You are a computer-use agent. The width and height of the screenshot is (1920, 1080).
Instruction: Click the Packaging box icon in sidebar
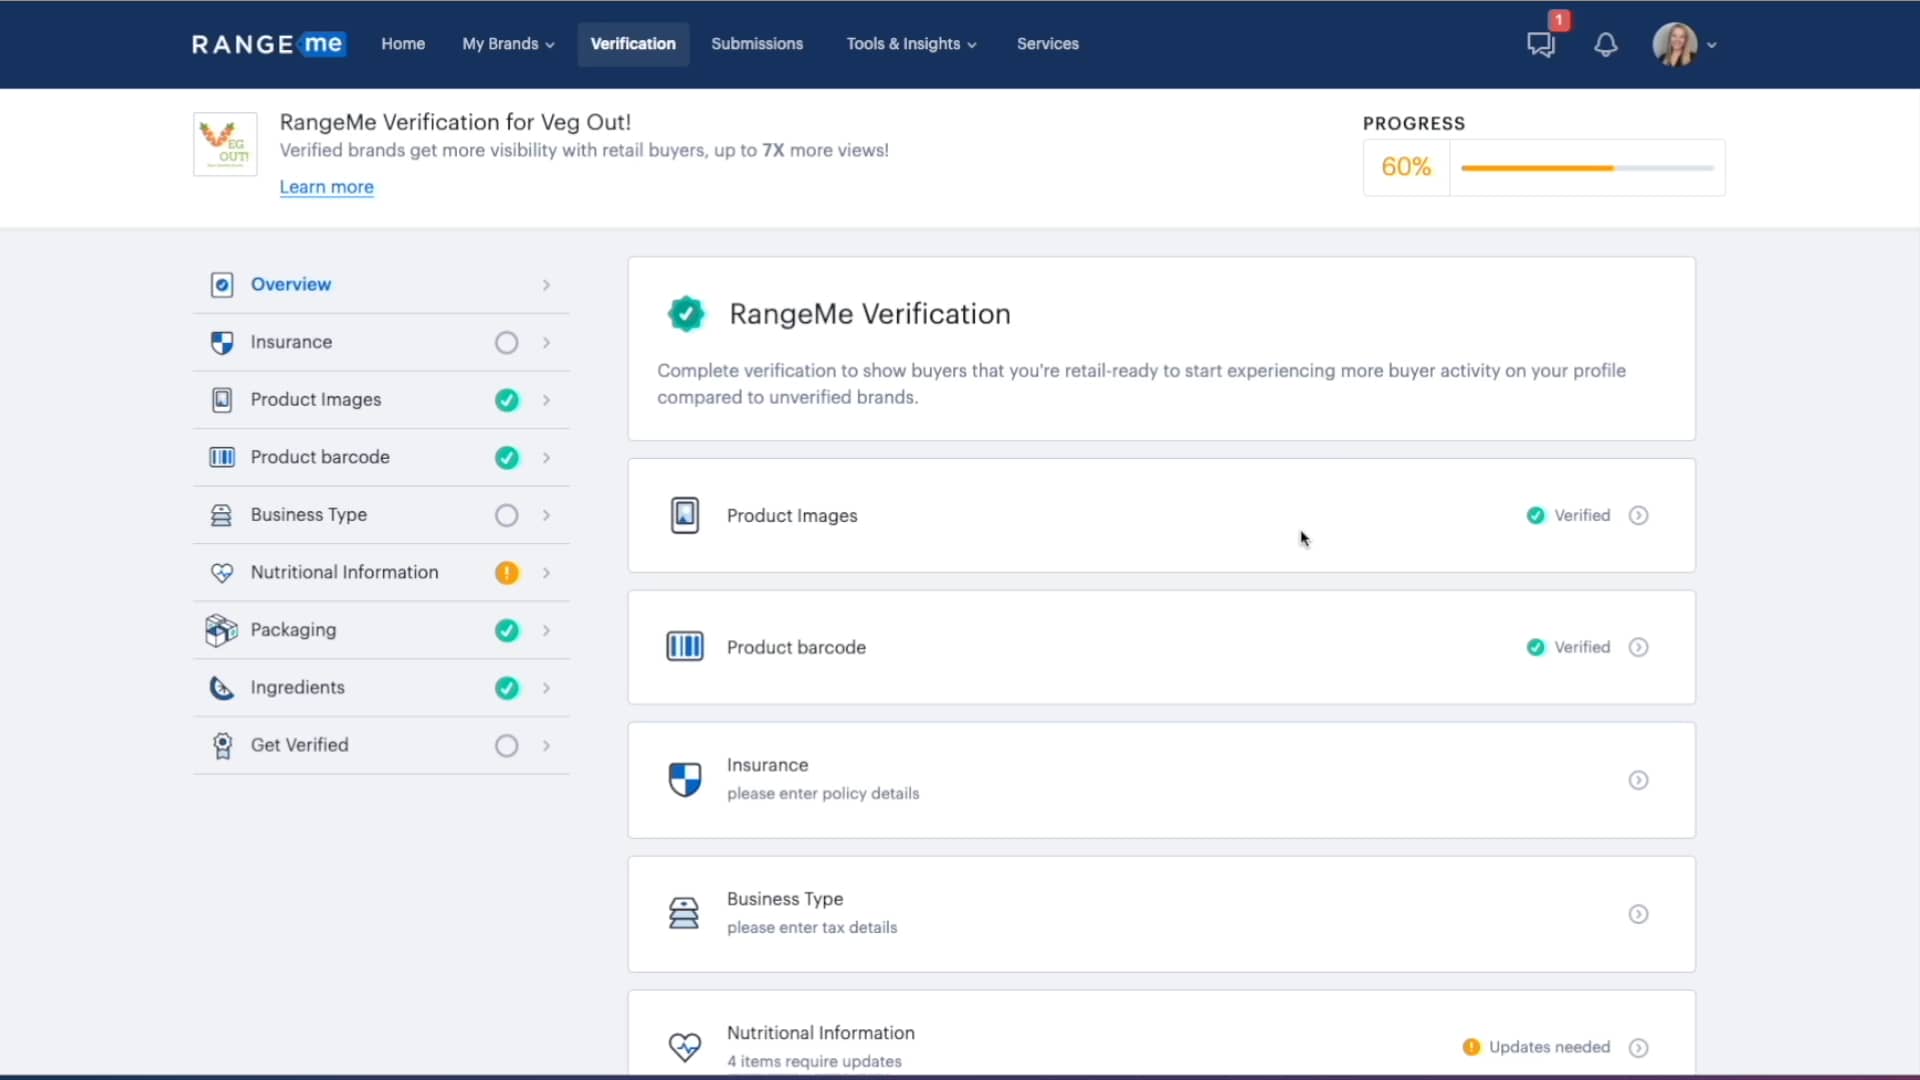[x=221, y=630]
